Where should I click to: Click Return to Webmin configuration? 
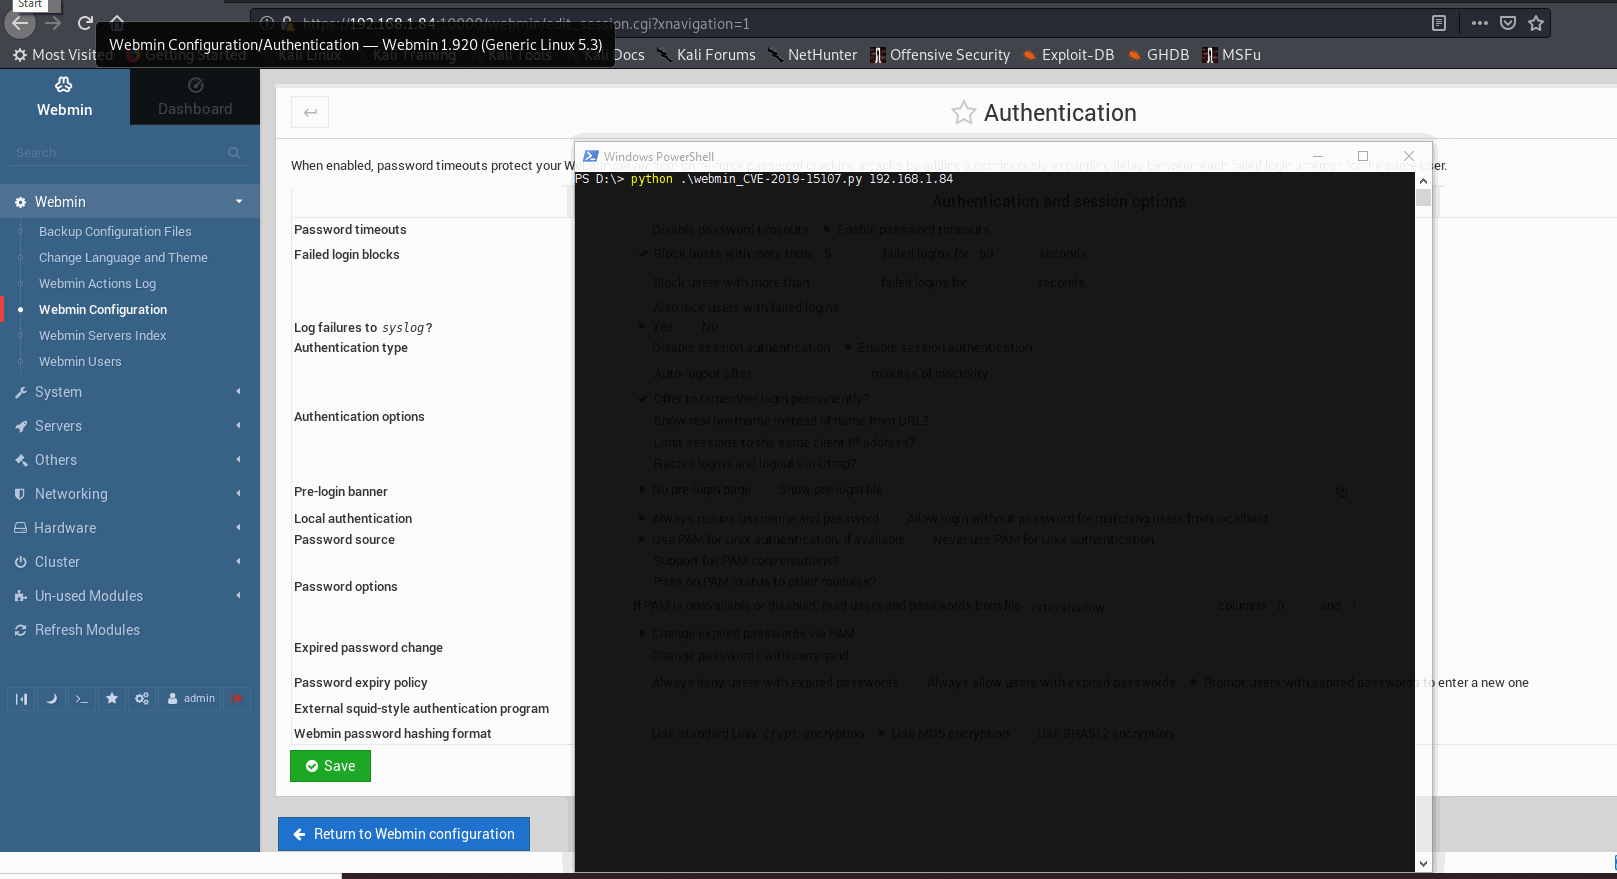pos(404,834)
